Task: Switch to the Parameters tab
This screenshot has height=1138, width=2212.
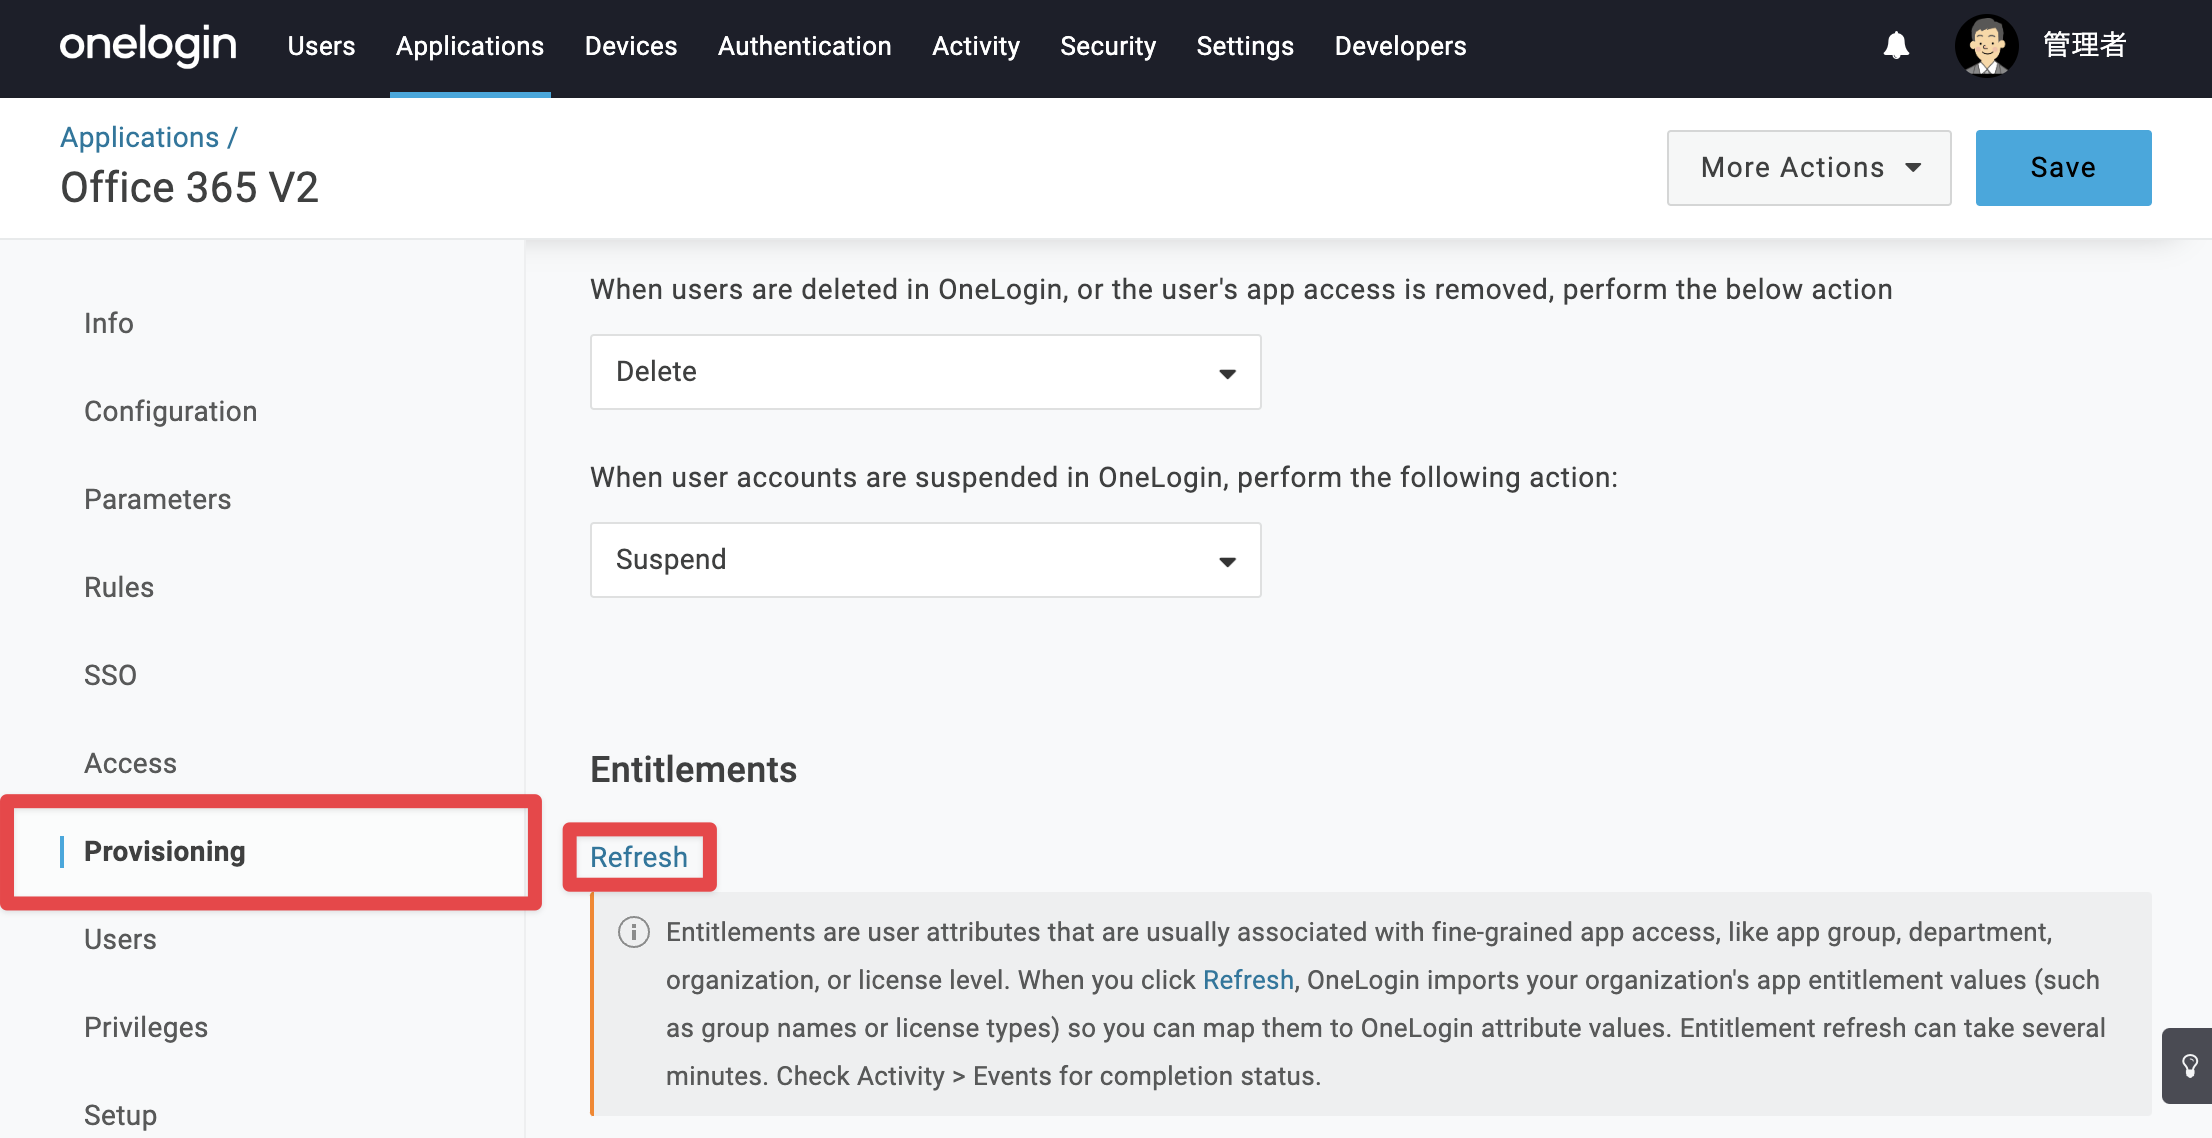Action: (x=158, y=499)
